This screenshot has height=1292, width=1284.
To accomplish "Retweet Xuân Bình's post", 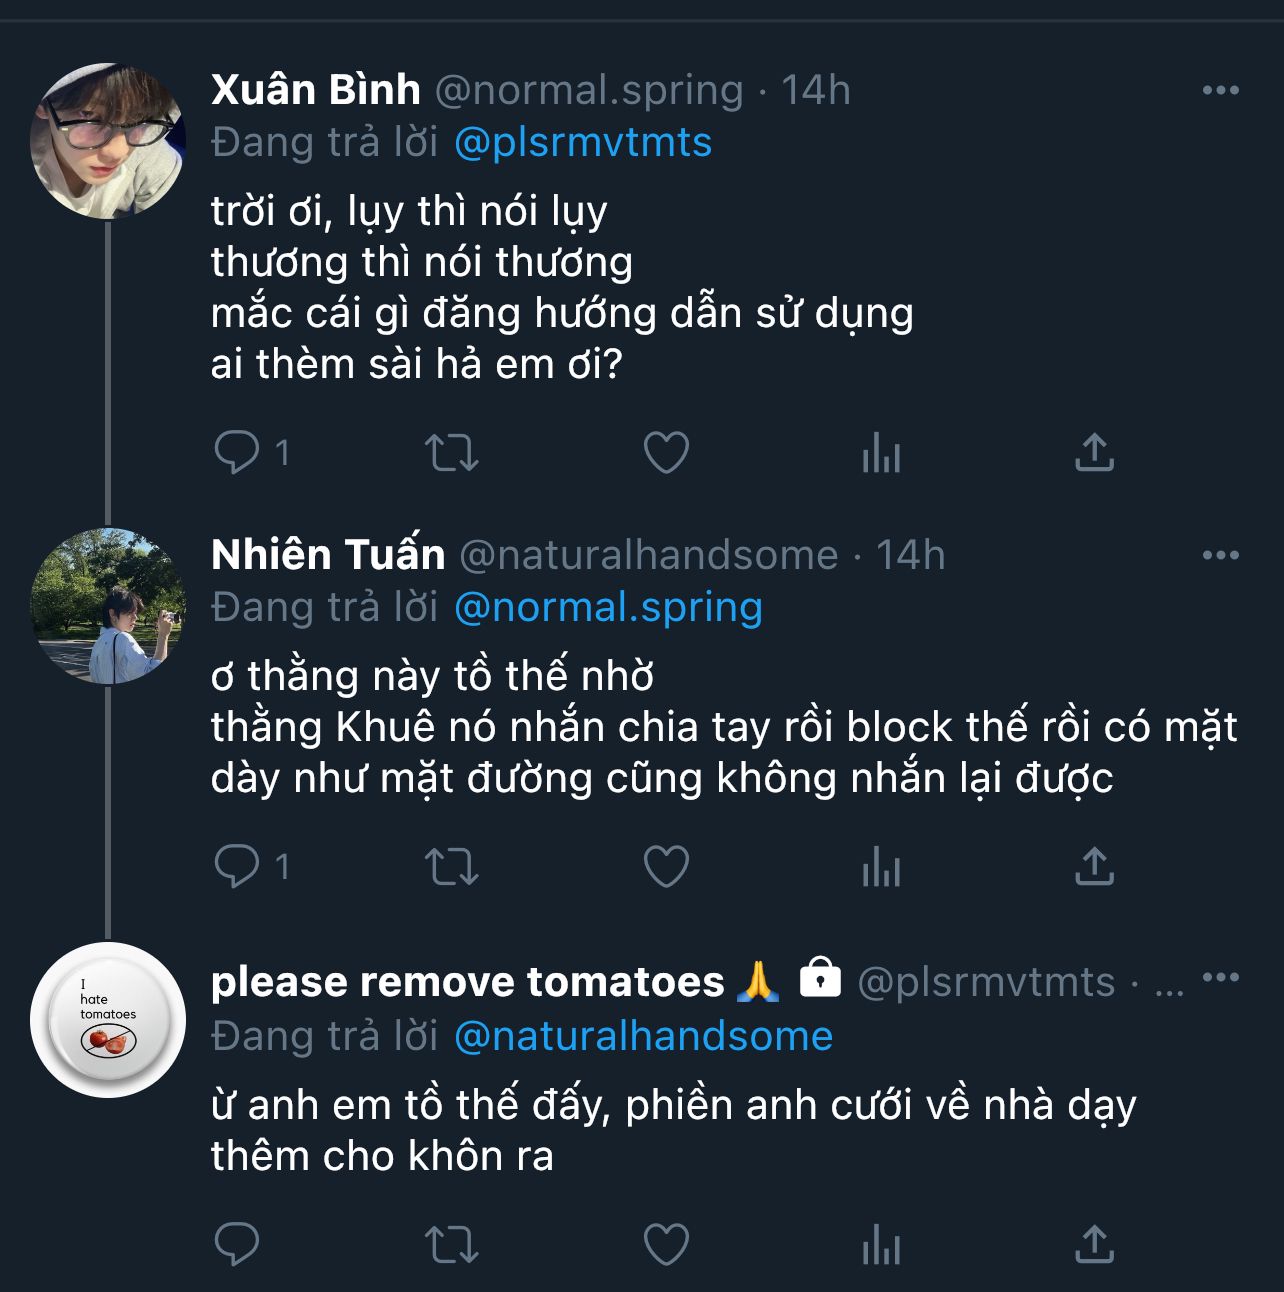I will (452, 453).
